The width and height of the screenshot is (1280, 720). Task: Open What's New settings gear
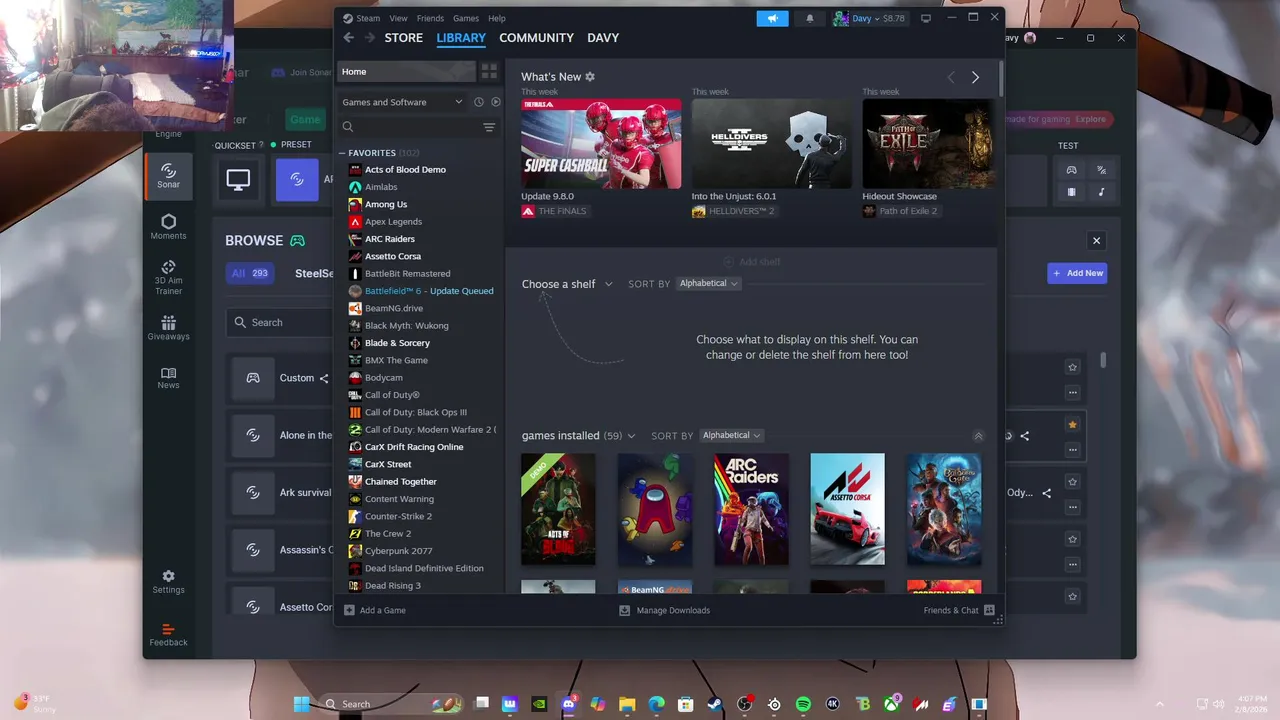coord(590,77)
